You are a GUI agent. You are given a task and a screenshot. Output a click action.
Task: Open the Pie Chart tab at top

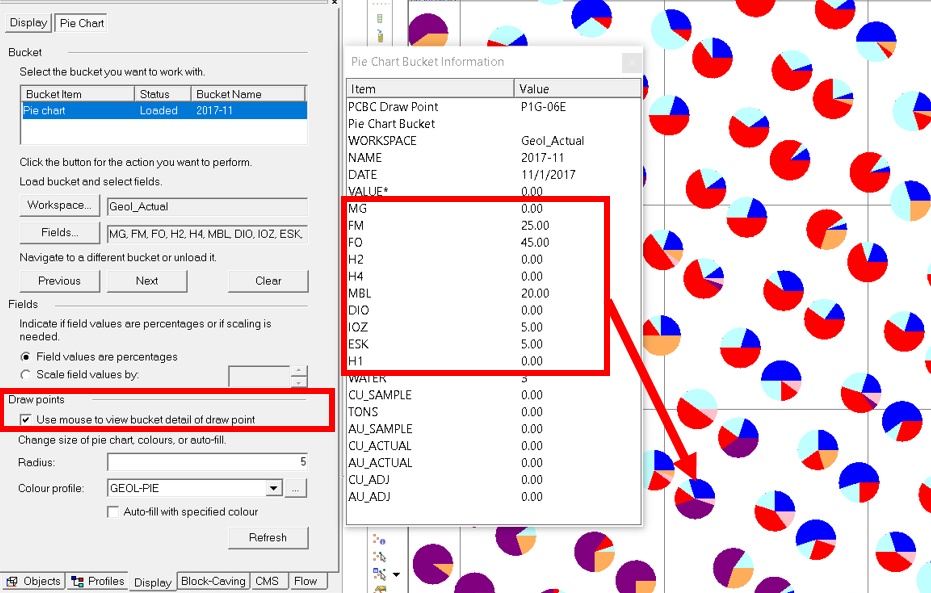coord(82,22)
